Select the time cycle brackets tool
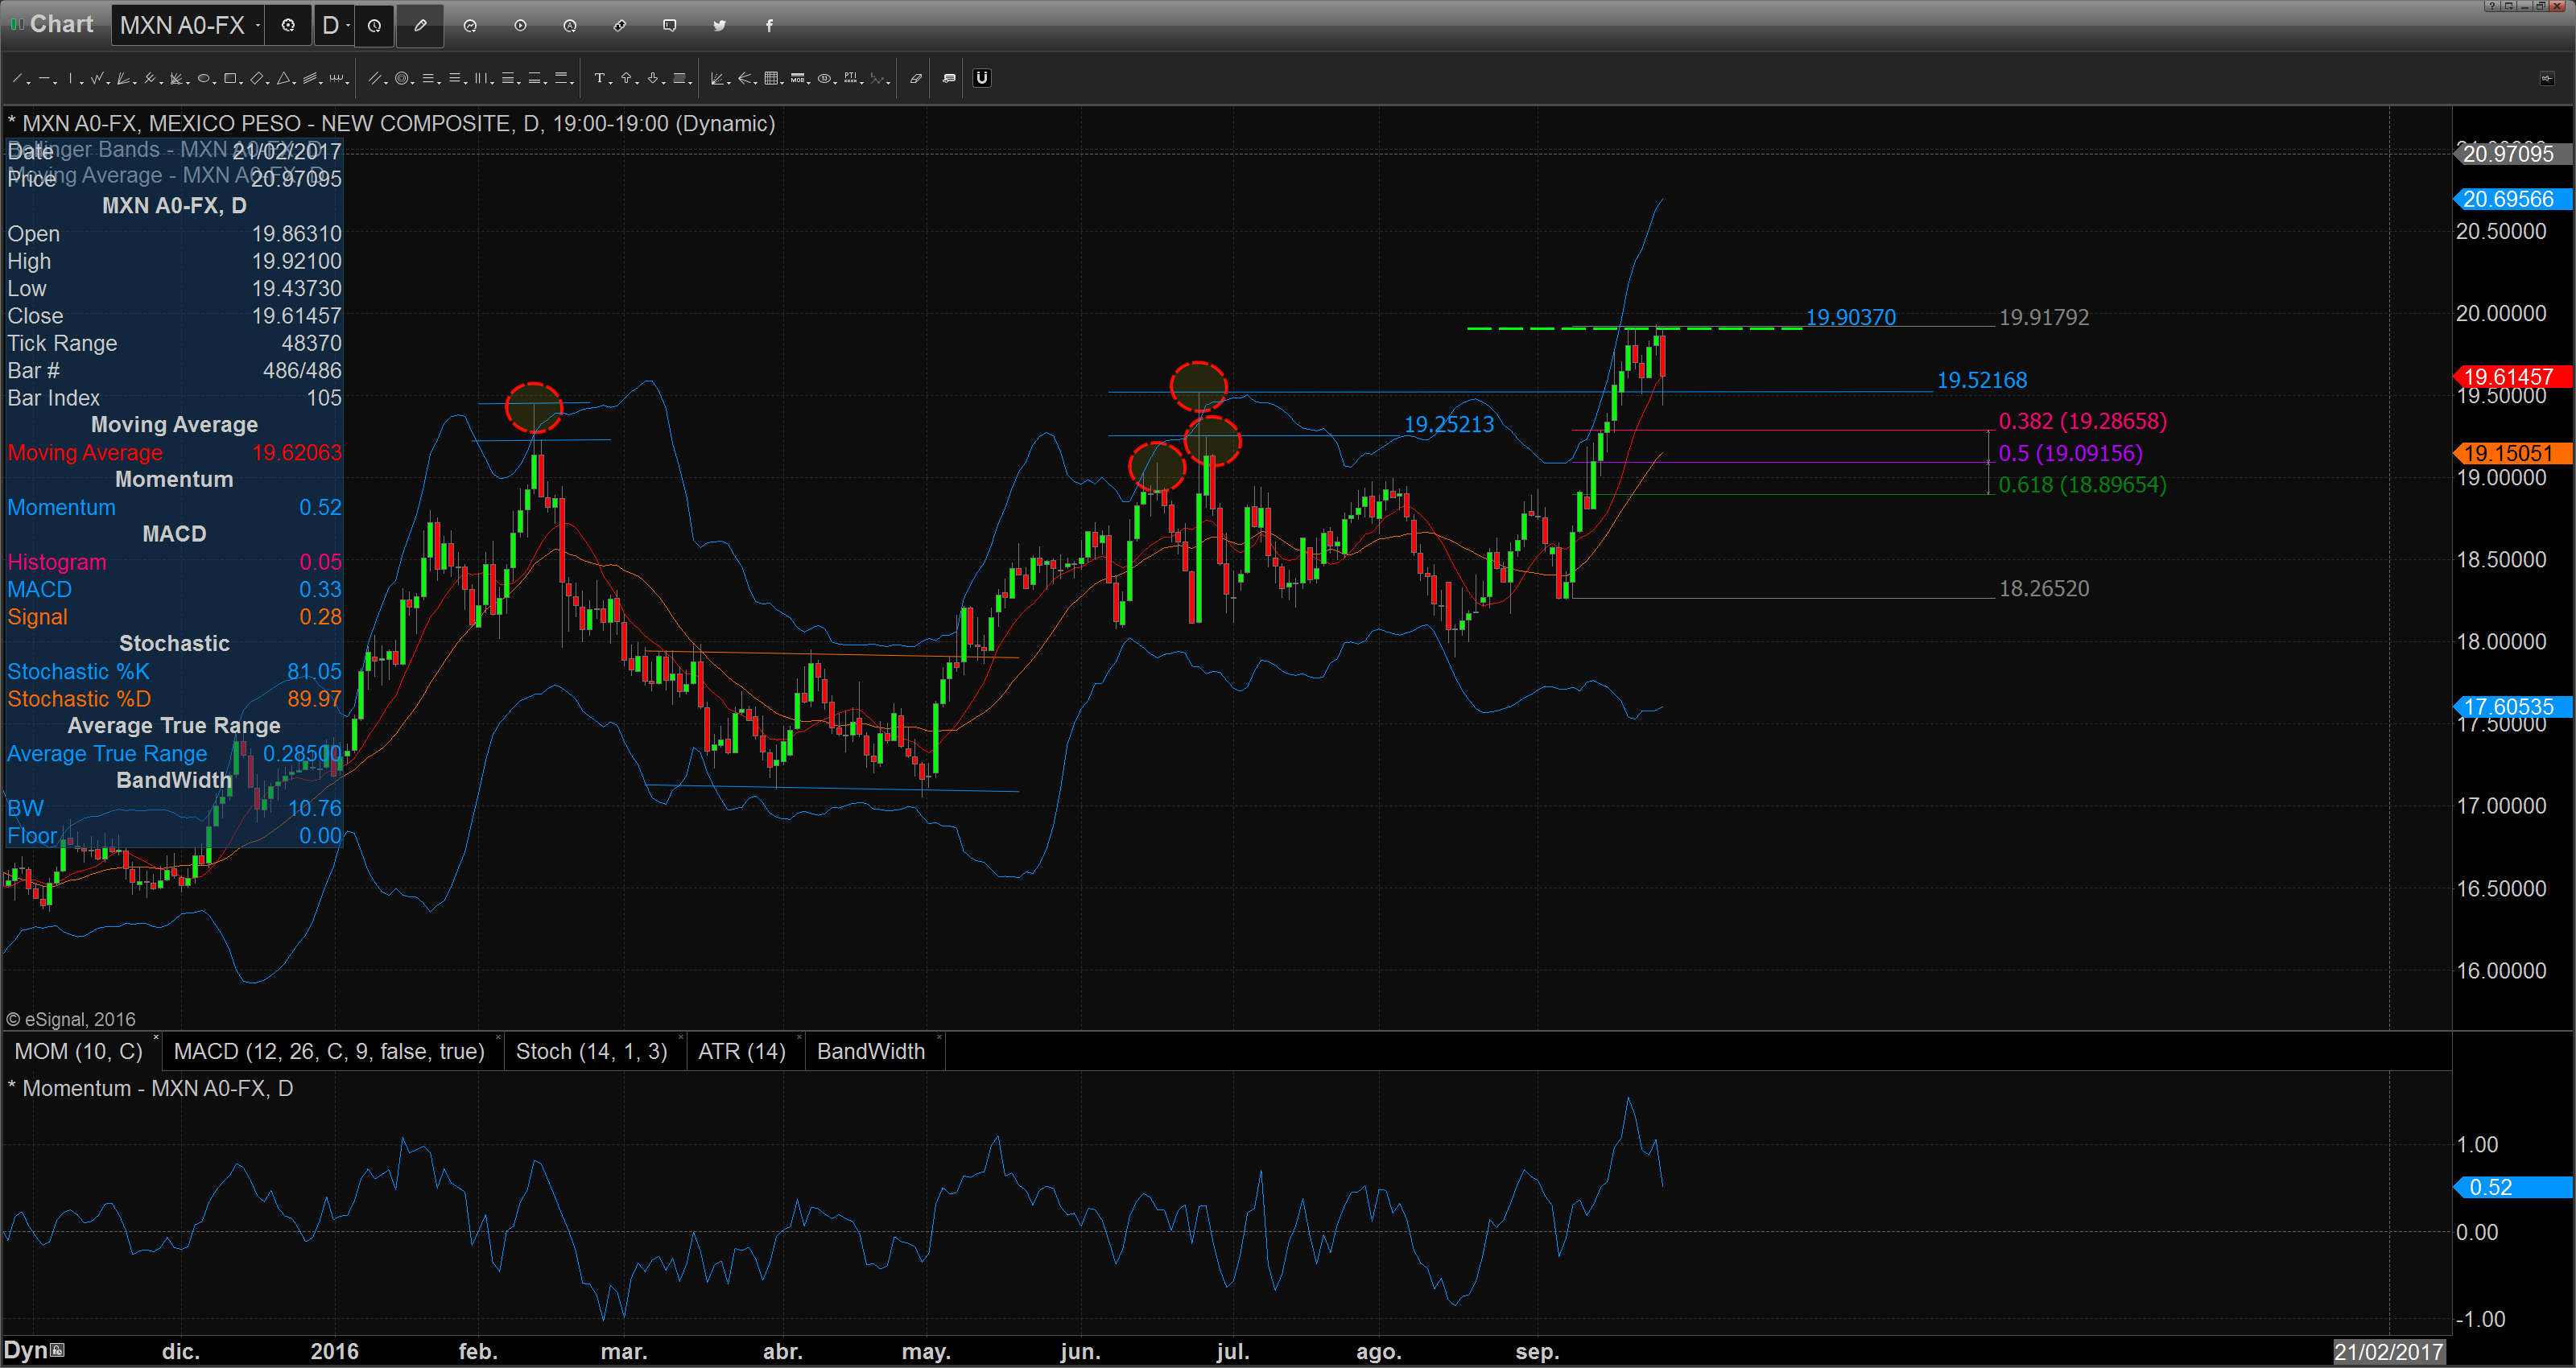 point(336,78)
